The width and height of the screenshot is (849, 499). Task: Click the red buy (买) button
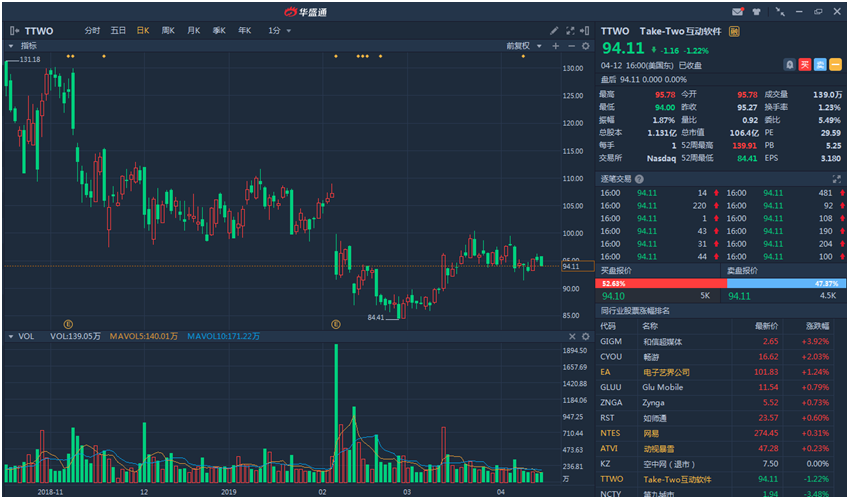click(x=805, y=64)
